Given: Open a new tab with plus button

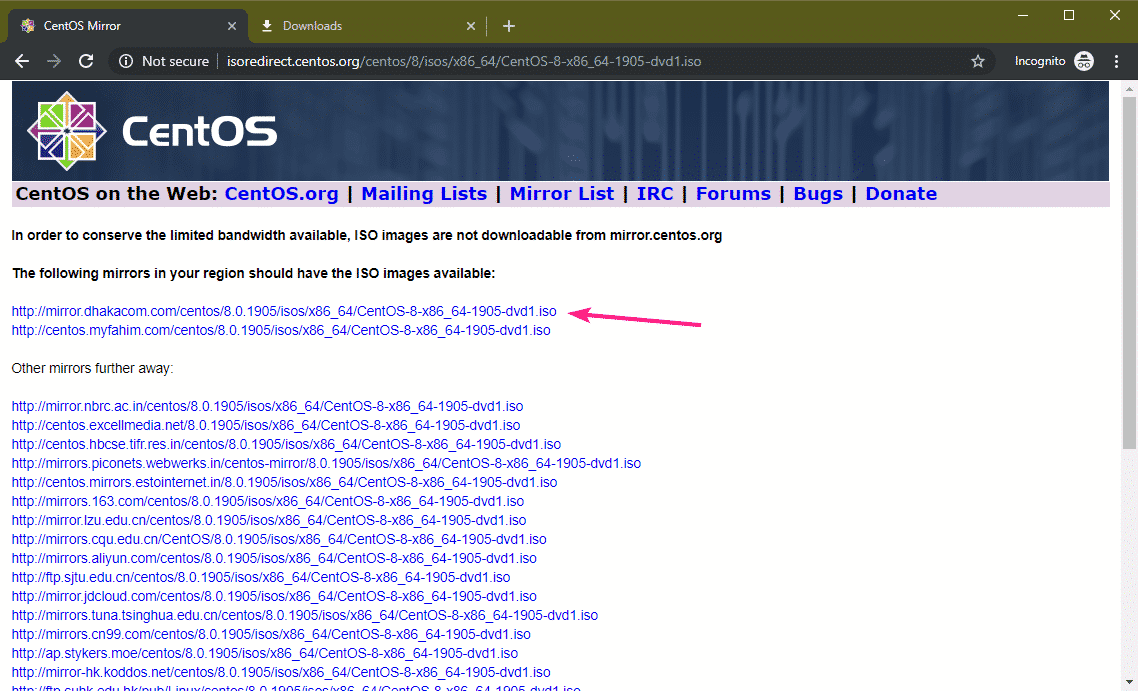Looking at the screenshot, I should pos(509,26).
